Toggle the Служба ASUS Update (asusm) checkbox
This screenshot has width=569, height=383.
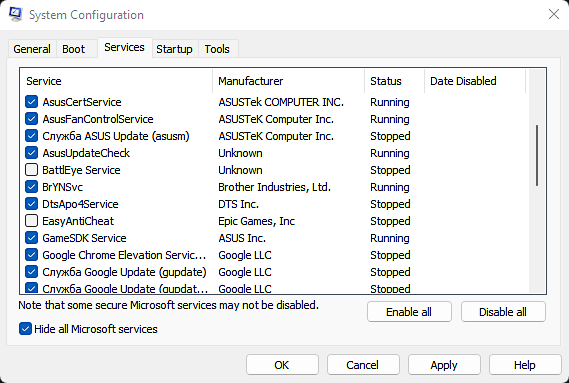click(32, 136)
